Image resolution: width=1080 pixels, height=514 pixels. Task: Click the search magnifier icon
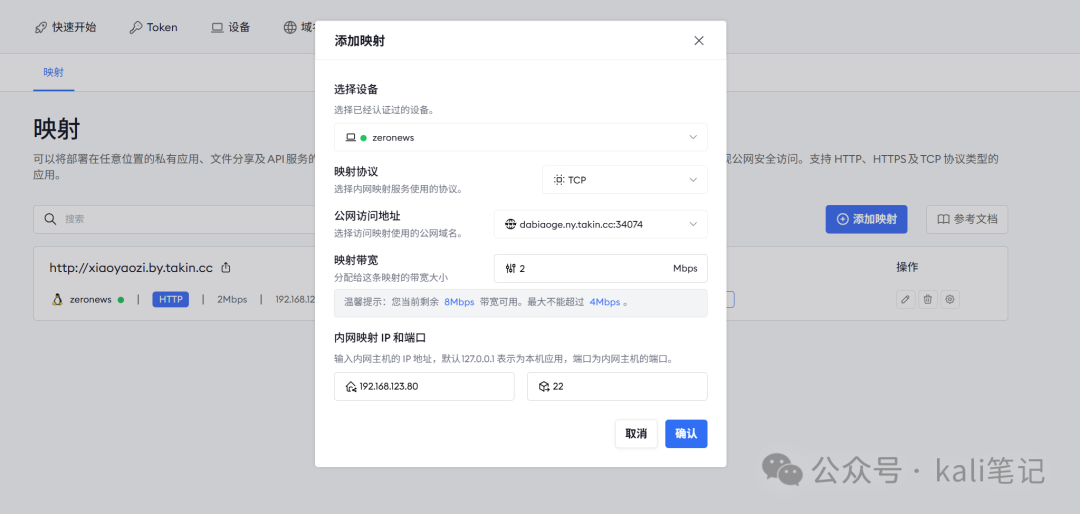[x=50, y=219]
